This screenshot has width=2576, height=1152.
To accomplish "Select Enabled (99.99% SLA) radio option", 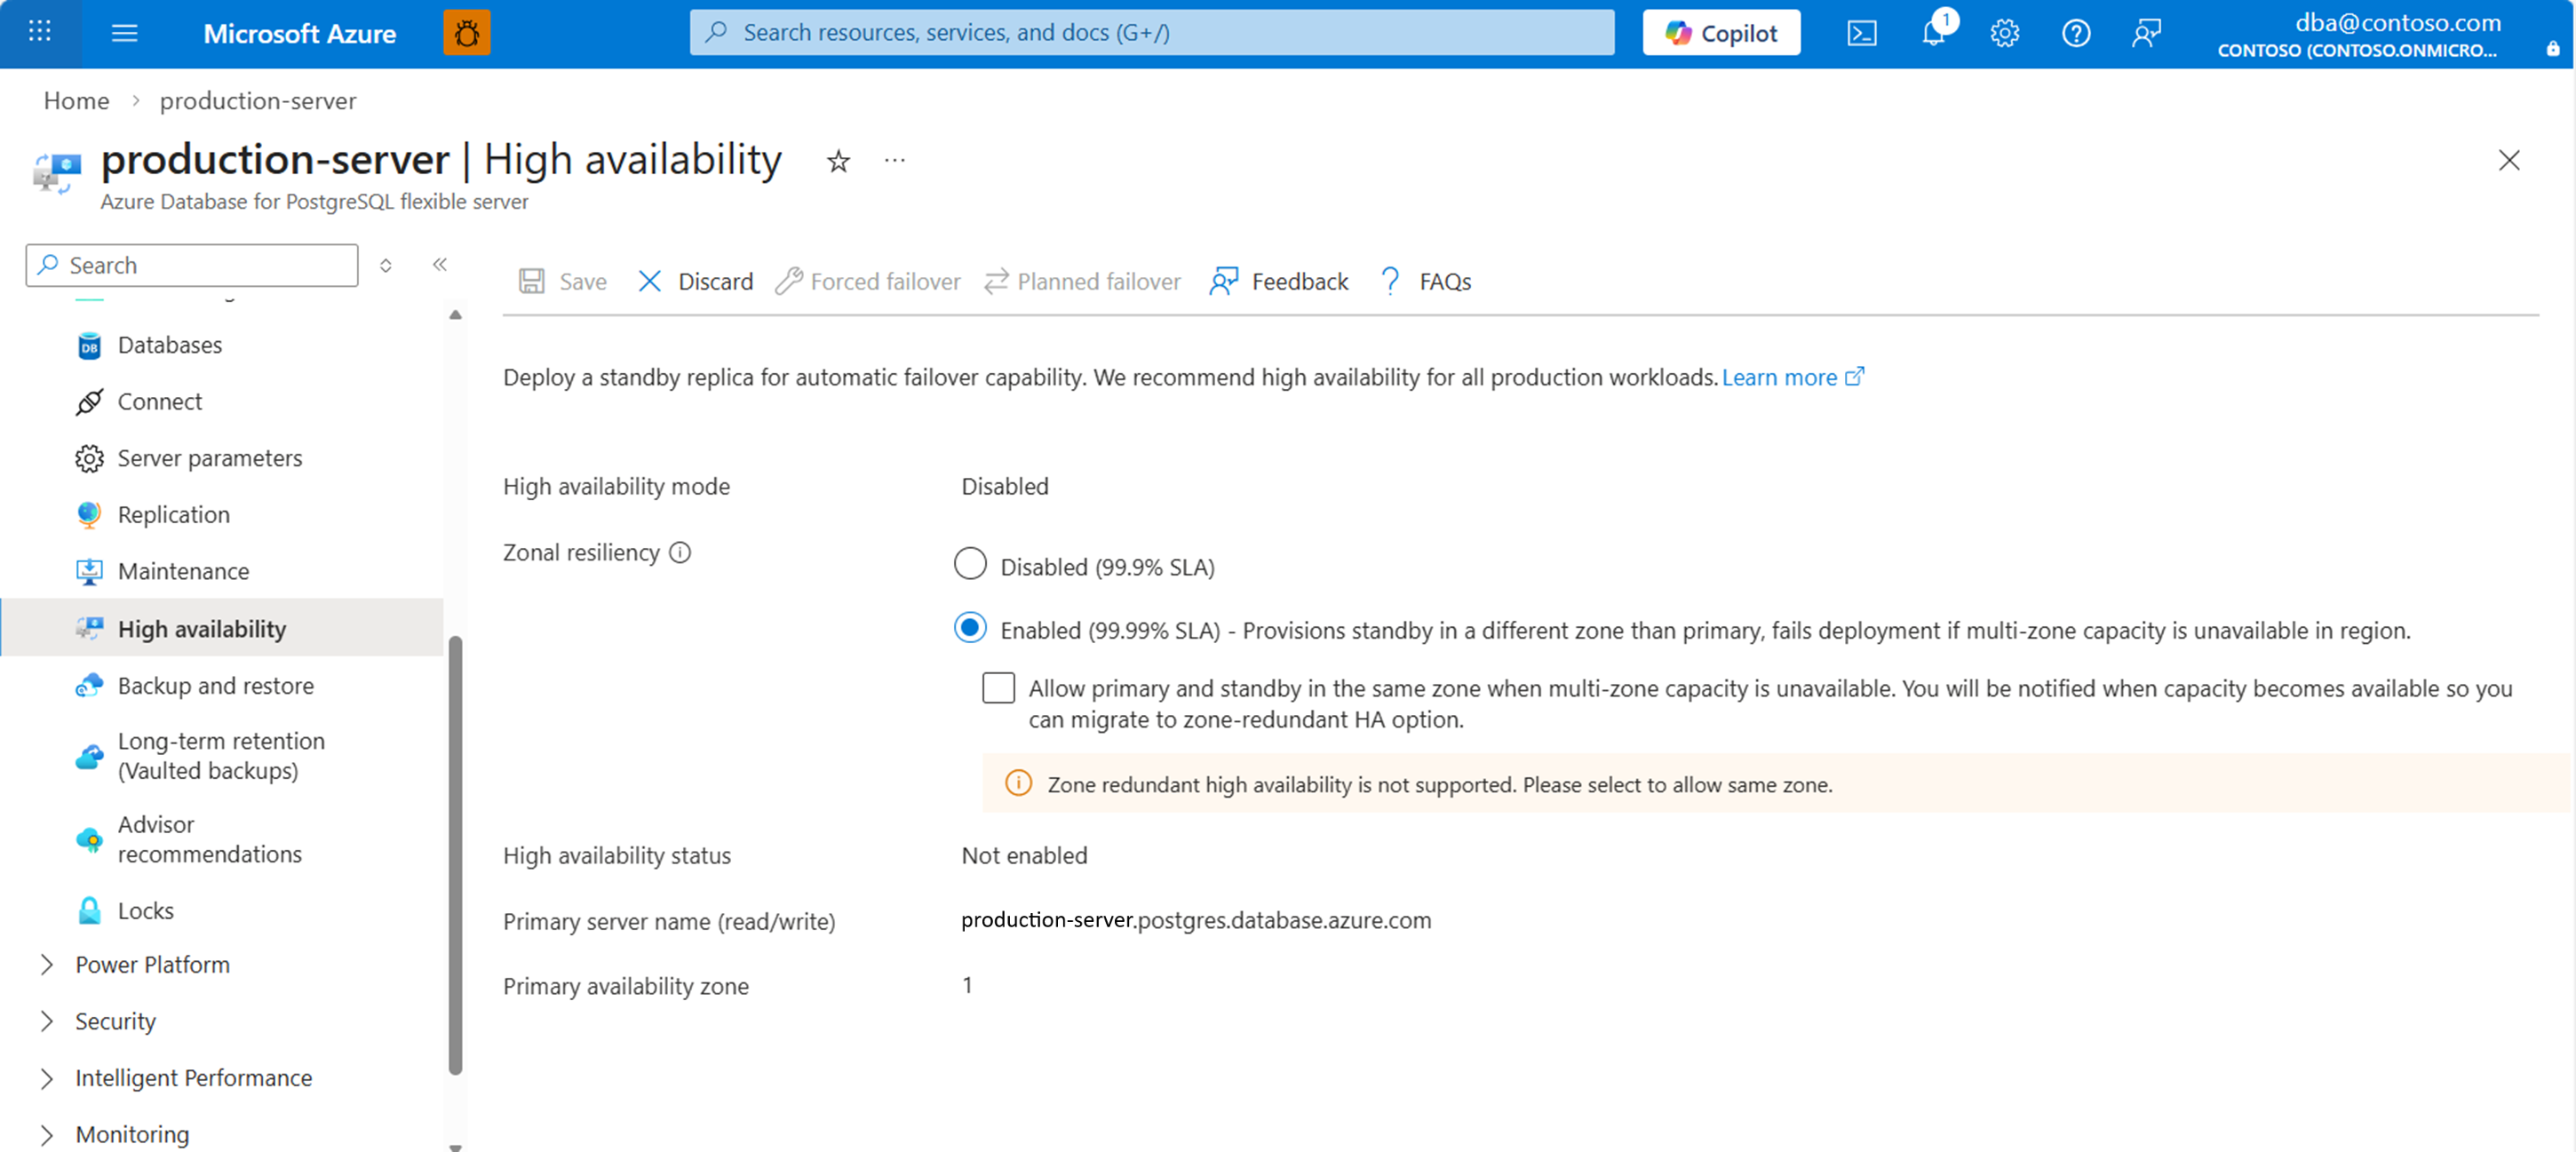I will pyautogui.click(x=970, y=628).
